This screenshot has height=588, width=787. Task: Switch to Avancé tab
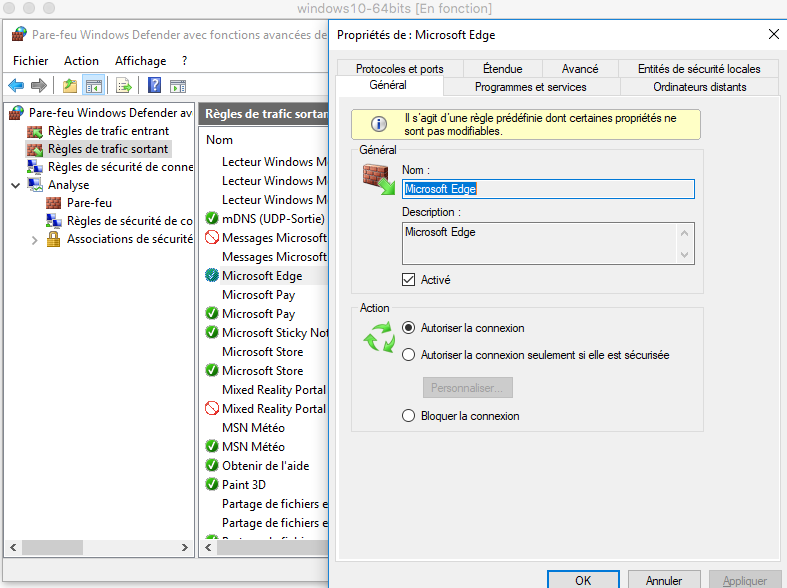tap(580, 69)
